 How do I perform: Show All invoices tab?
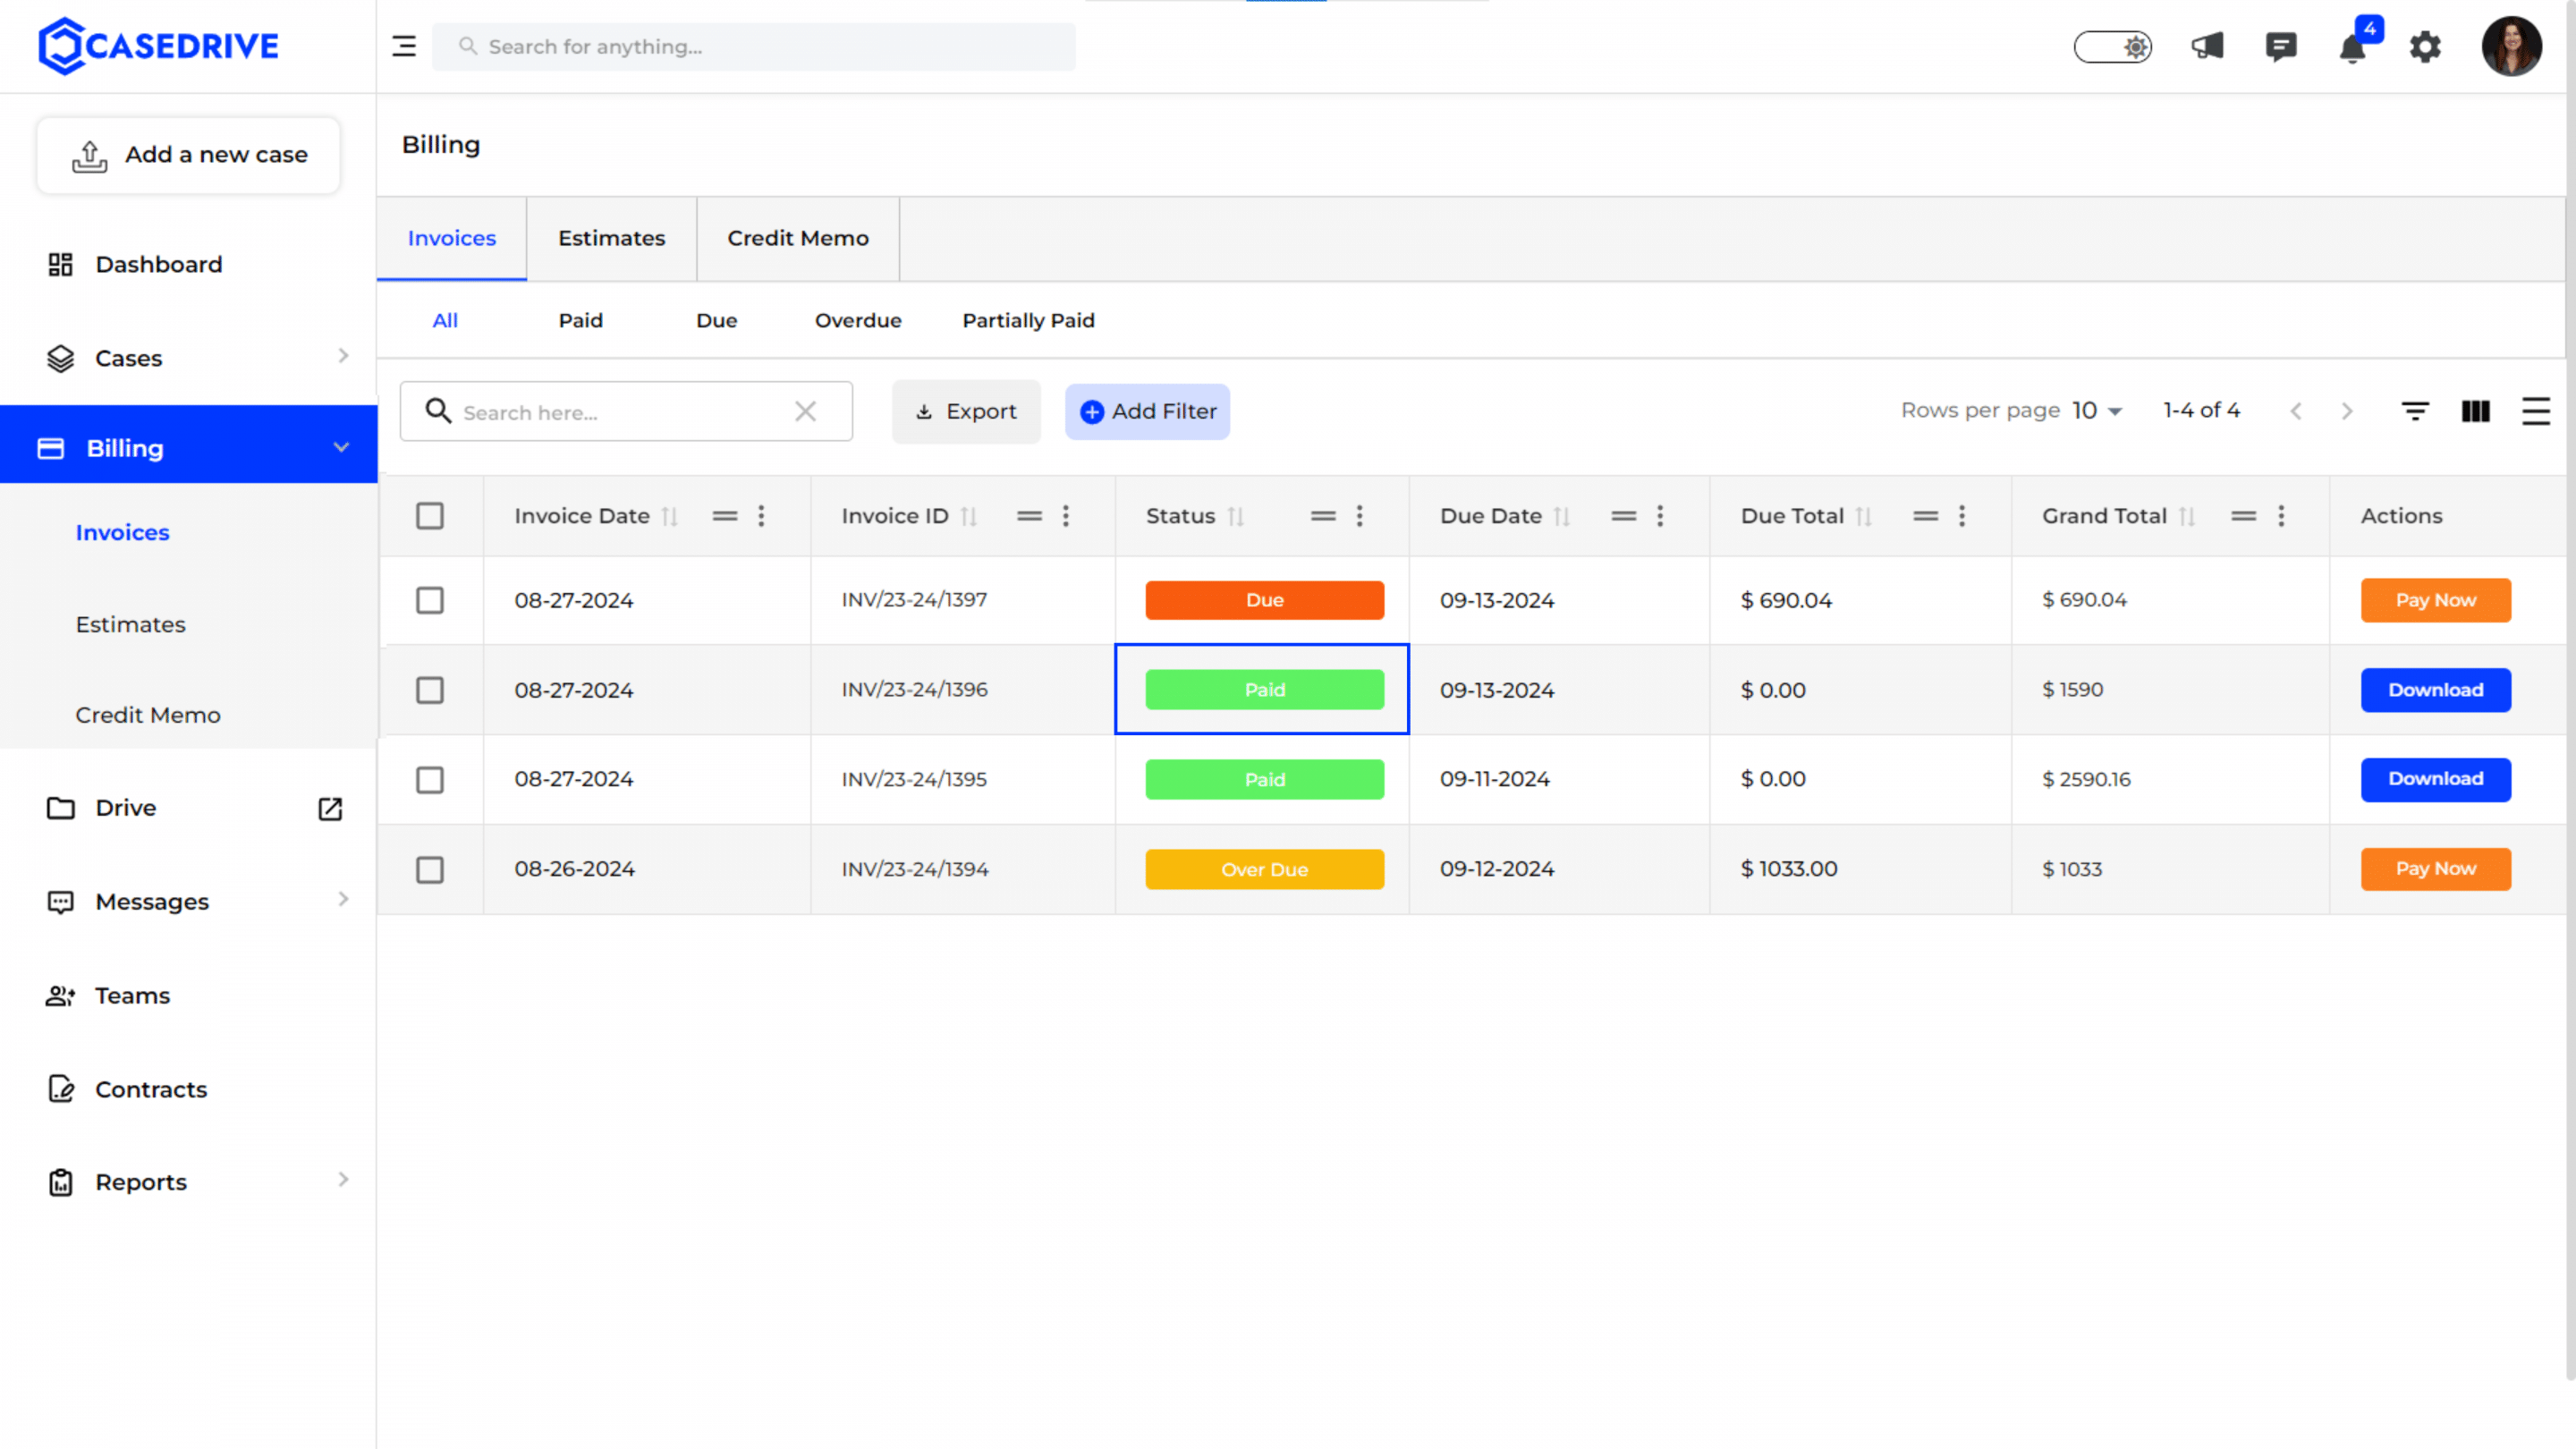445,320
